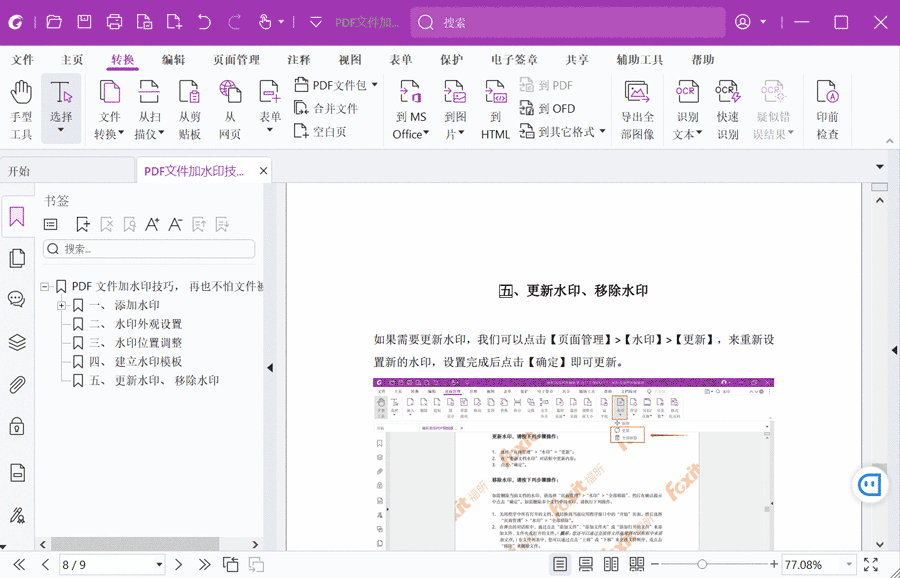Enable single page view mode
This screenshot has width=900, height=578.
tap(560, 564)
